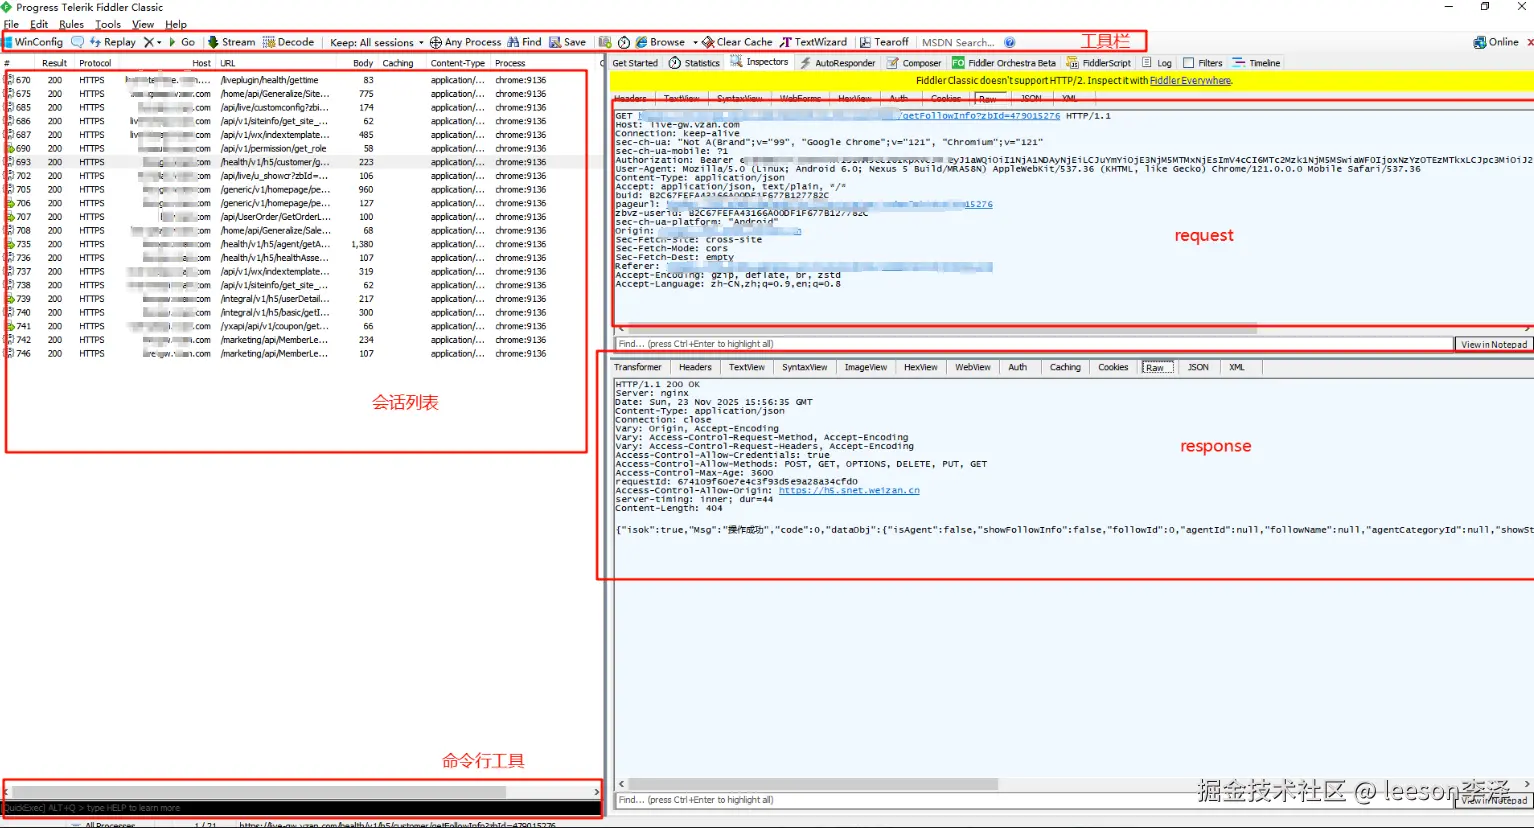Select response Headers tab

click(695, 367)
